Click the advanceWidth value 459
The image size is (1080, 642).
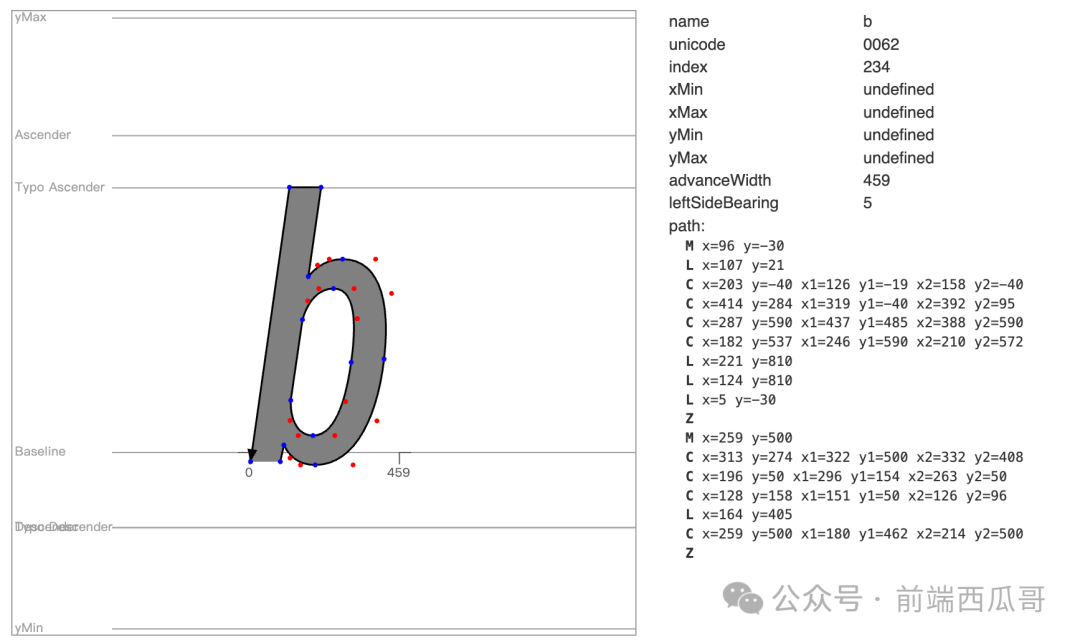click(x=876, y=180)
